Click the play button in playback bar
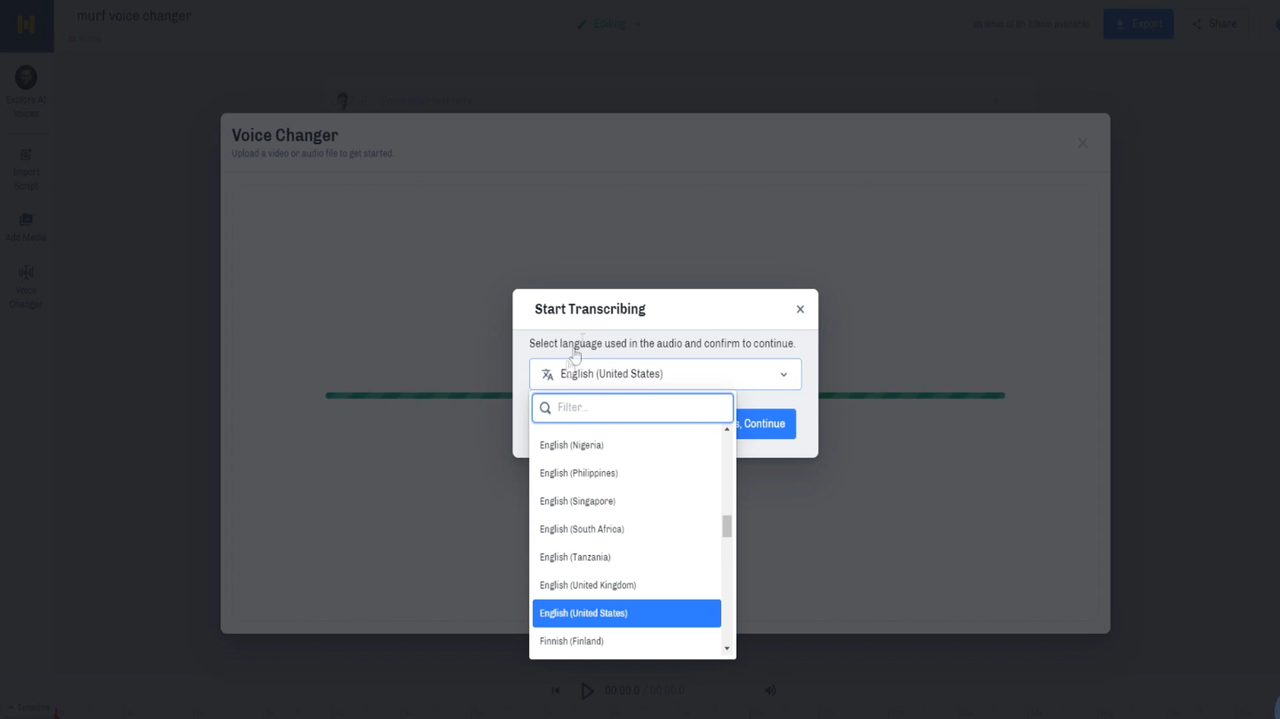The height and width of the screenshot is (719, 1280). click(x=587, y=690)
